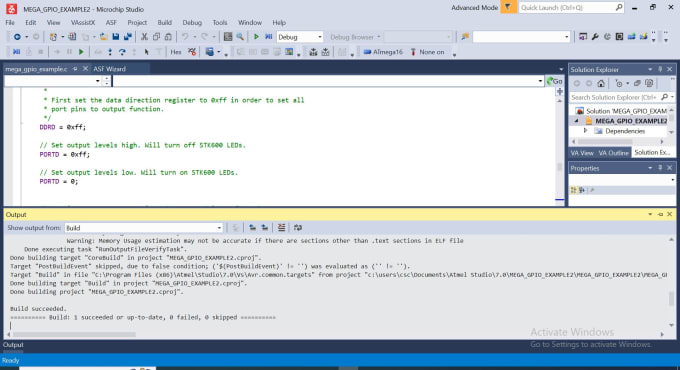
Task: Click the Output panel vertical scrollbar thumb
Action: click(x=671, y=298)
